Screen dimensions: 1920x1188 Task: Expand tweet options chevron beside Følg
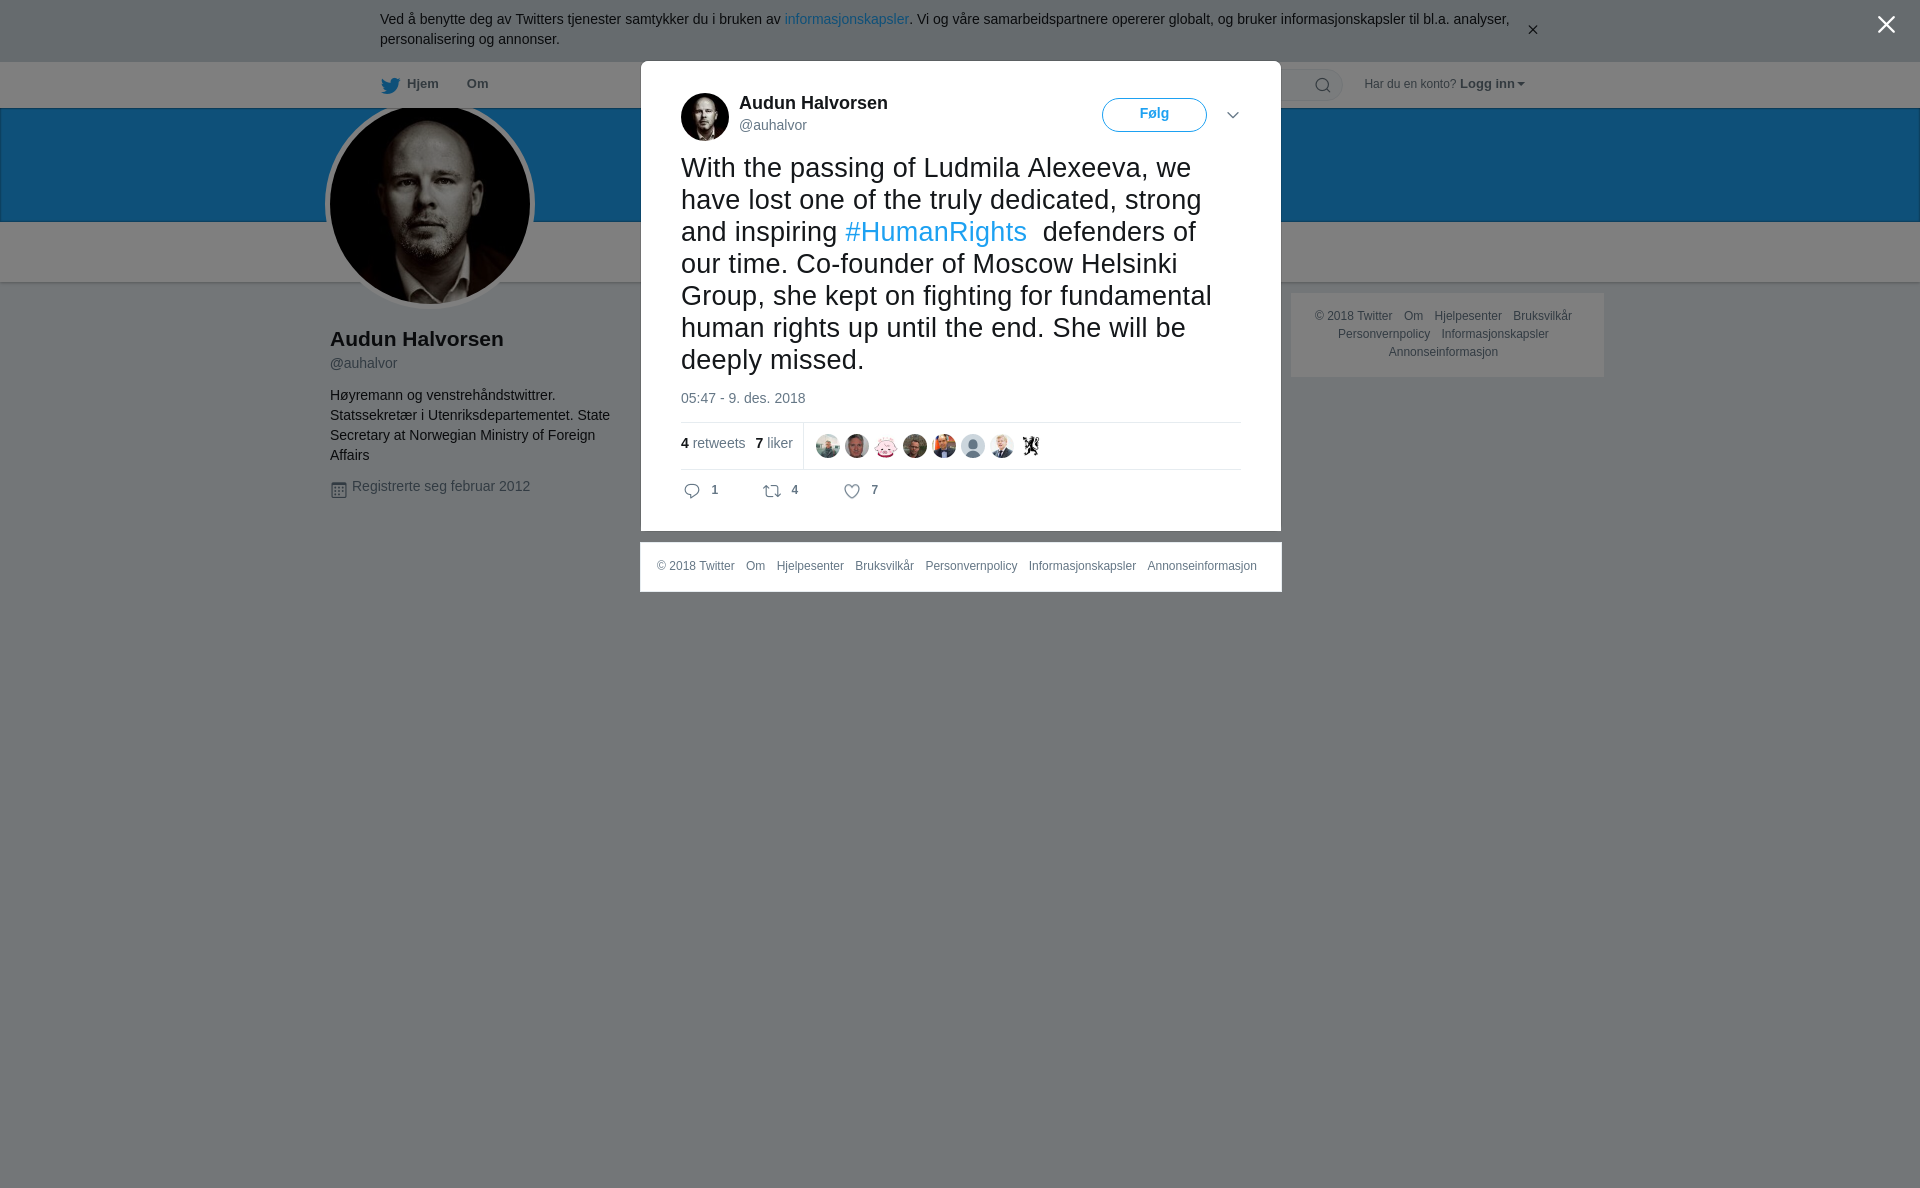pos(1233,115)
